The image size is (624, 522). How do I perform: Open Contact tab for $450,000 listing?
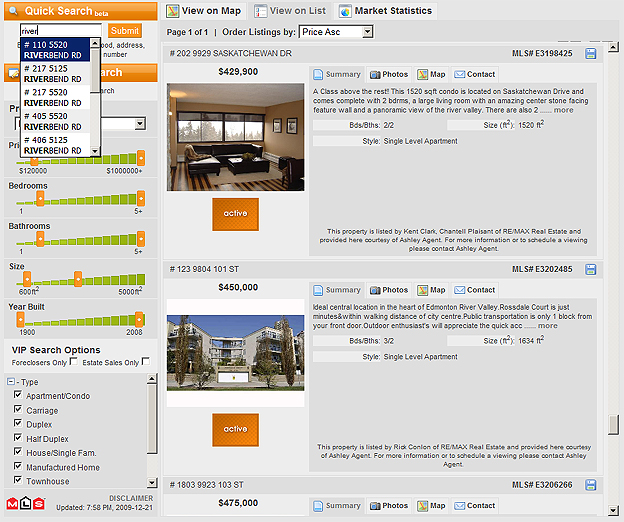475,290
